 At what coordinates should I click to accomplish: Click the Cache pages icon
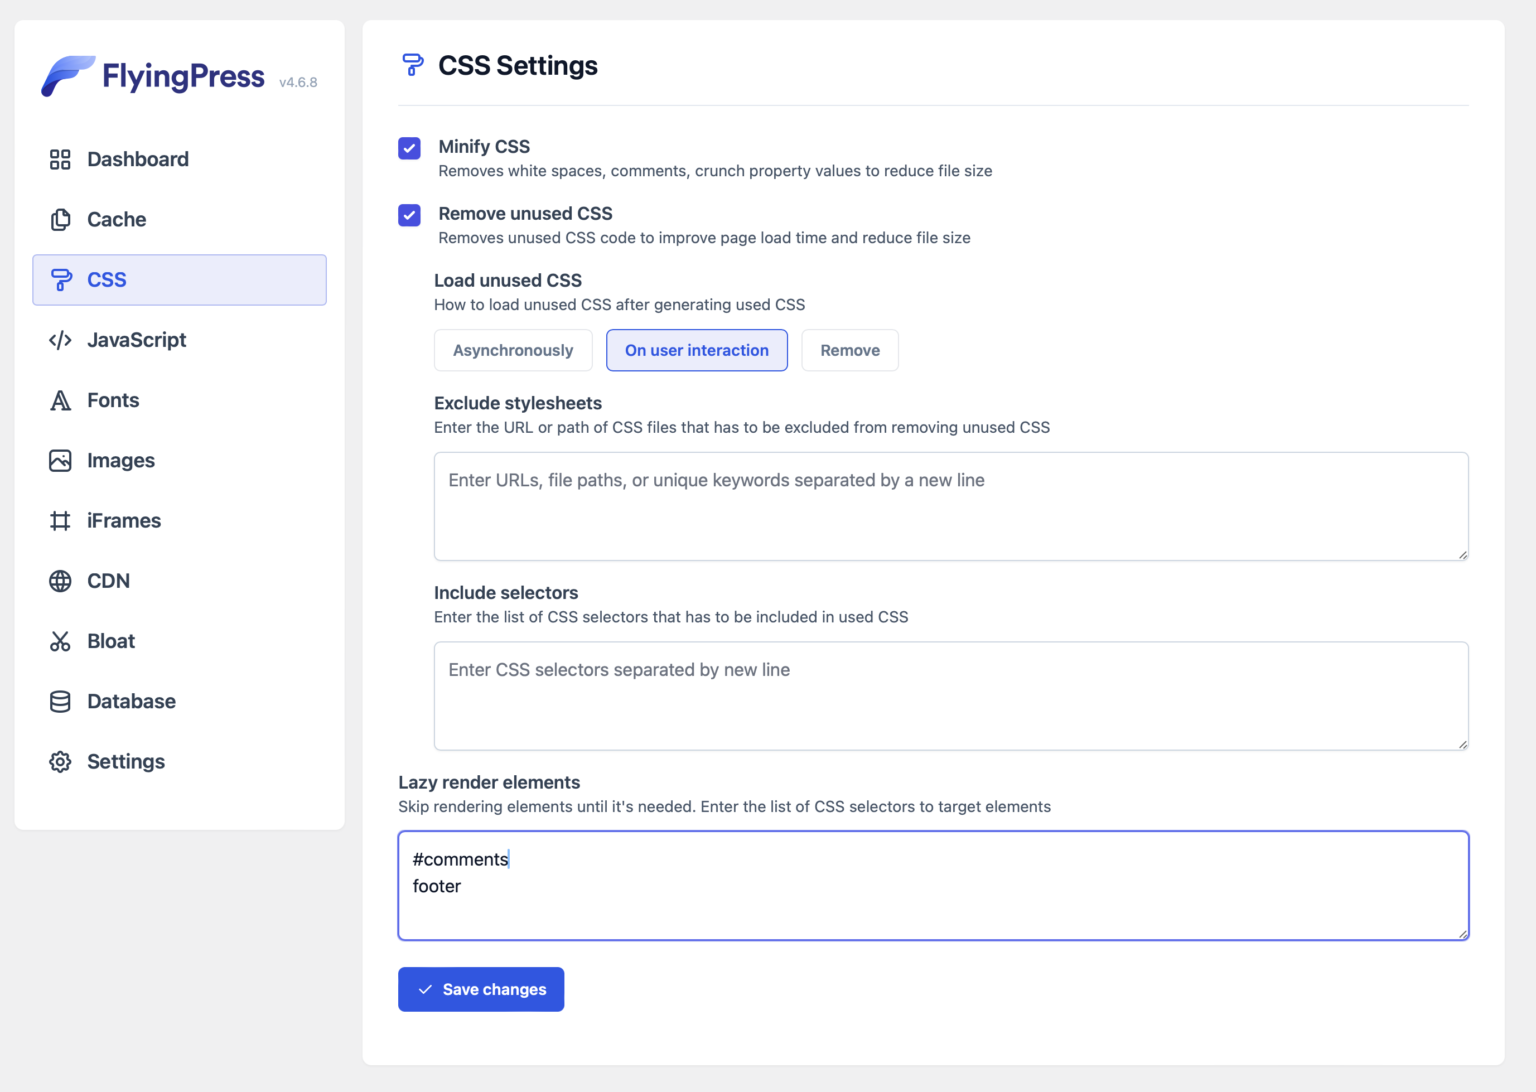click(x=60, y=219)
